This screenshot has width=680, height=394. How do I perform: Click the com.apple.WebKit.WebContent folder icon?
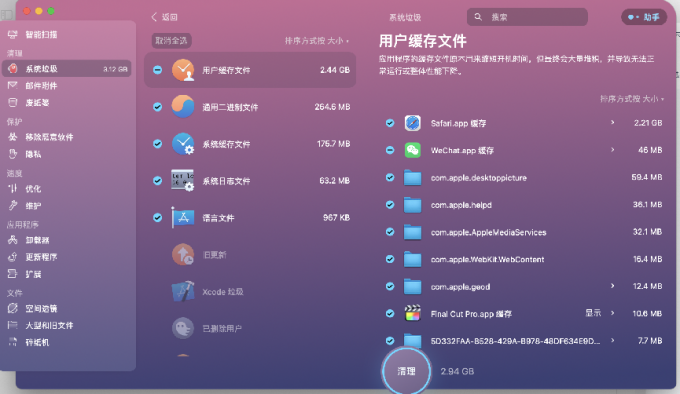point(412,259)
